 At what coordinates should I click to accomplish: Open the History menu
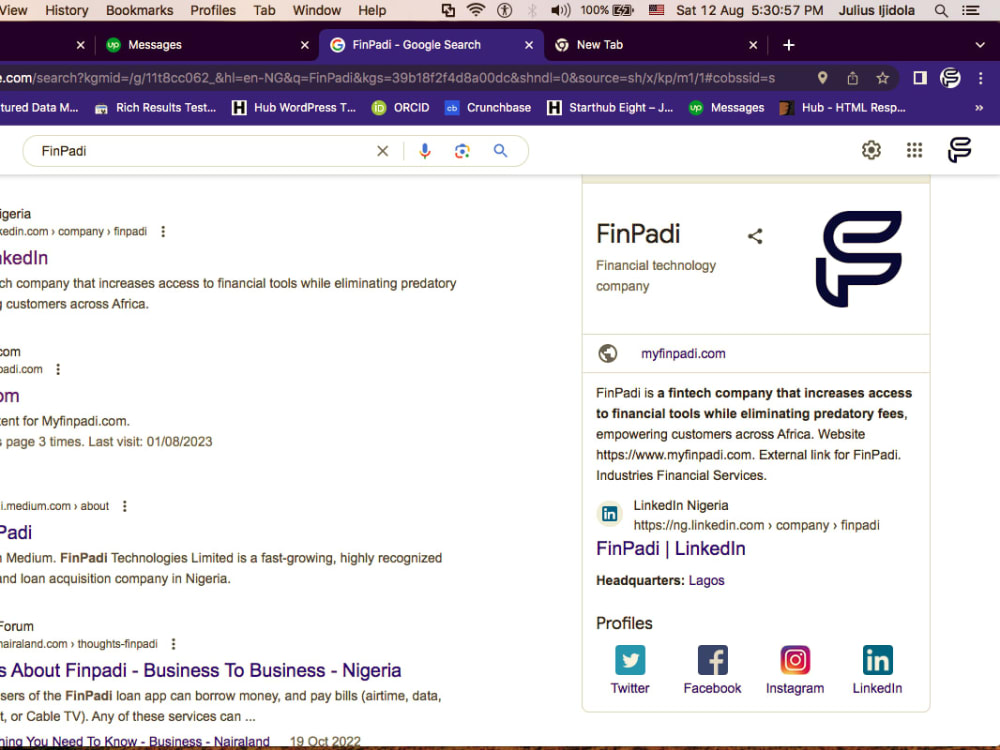point(66,10)
